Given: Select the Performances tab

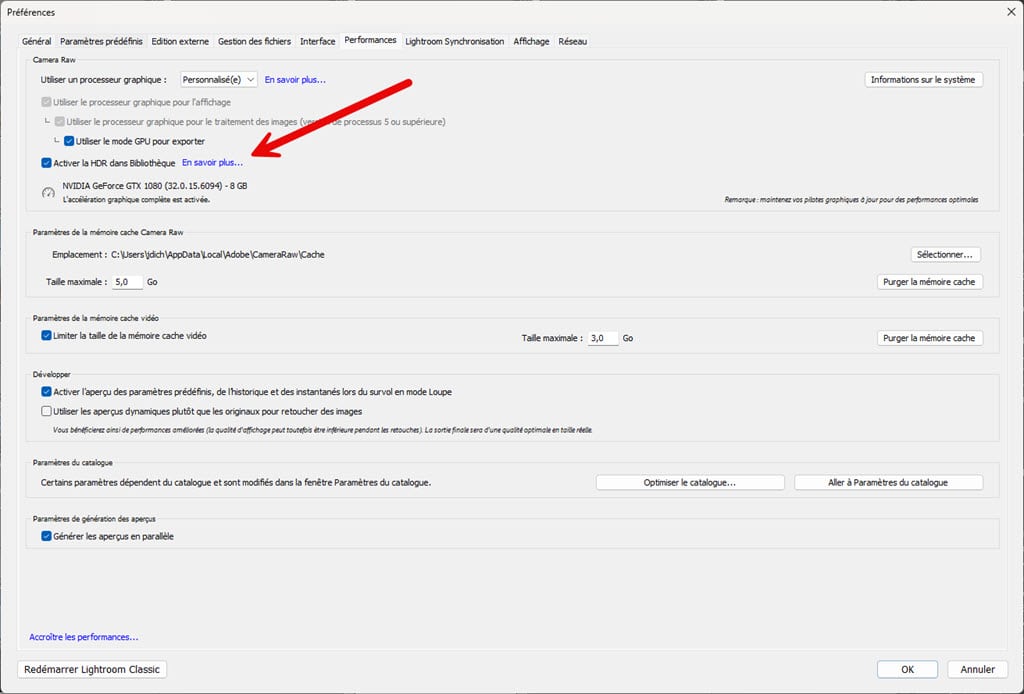Looking at the screenshot, I should (x=370, y=40).
